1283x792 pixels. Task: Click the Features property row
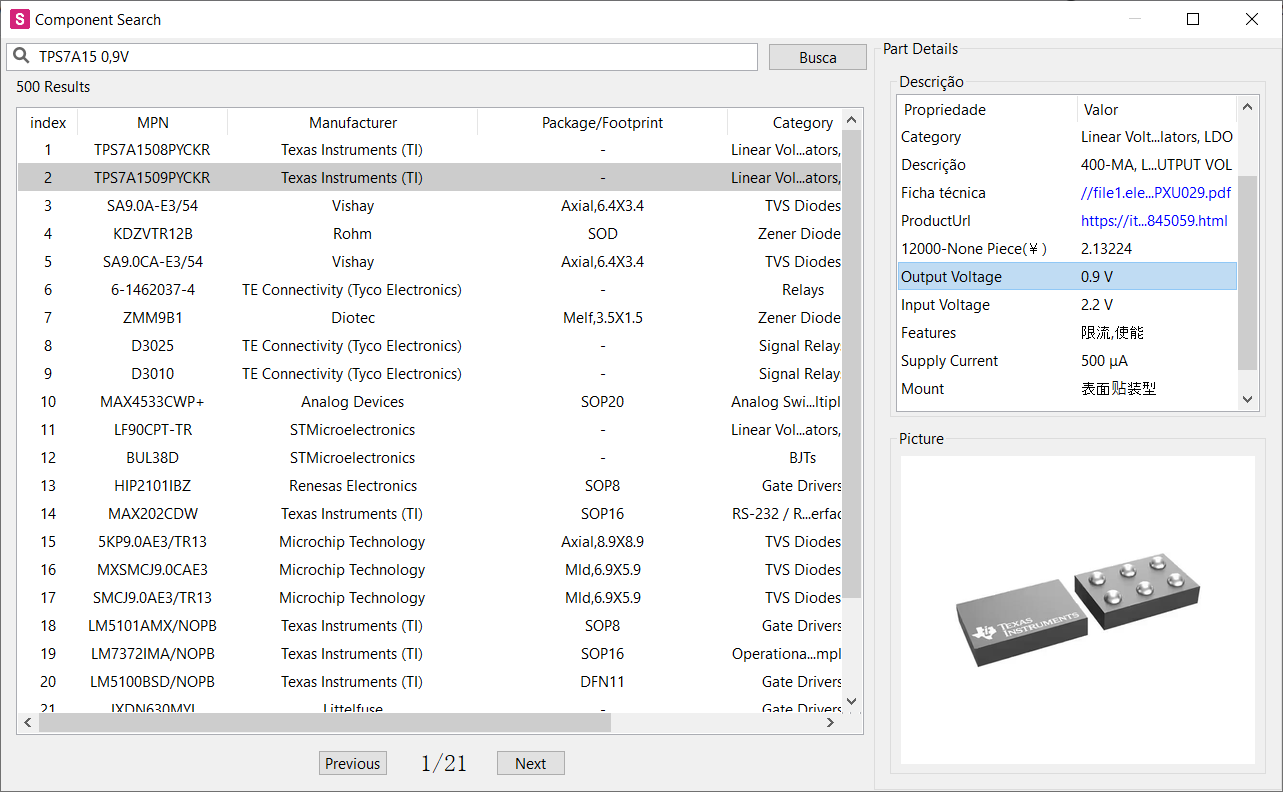[x=1067, y=333]
